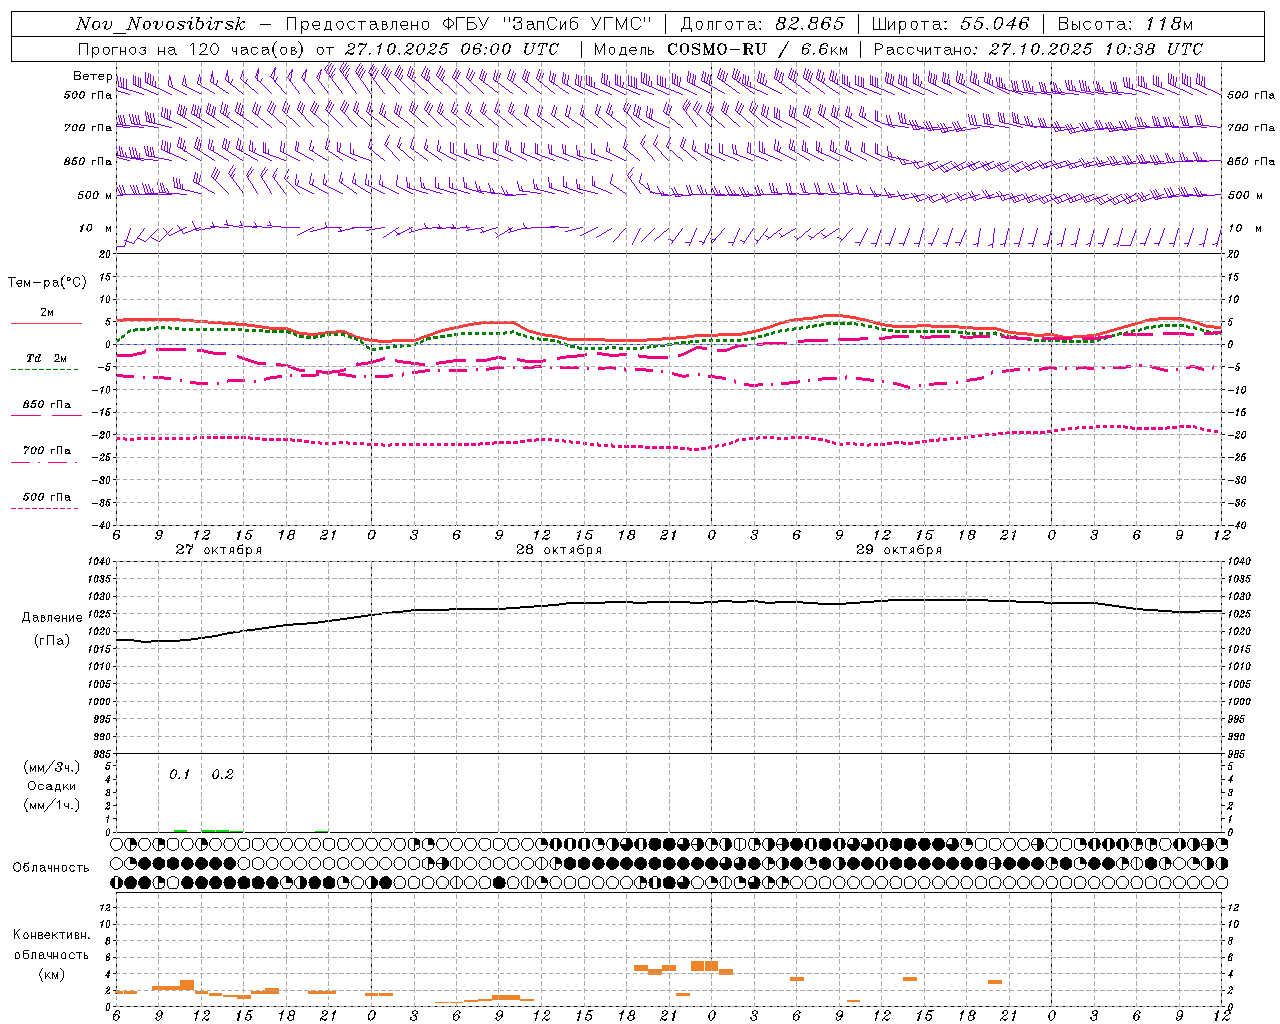Click the model name COSMO-RU / 6.6км
Image resolution: width=1280 pixels, height=1024 pixels.
pyautogui.click(x=758, y=49)
